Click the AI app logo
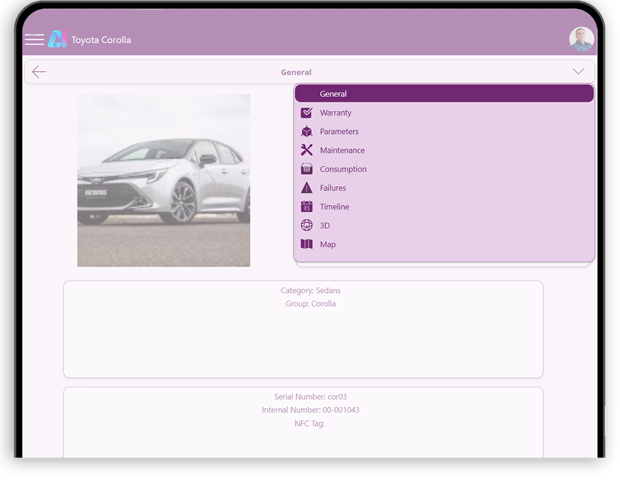The image size is (620, 488). point(57,39)
